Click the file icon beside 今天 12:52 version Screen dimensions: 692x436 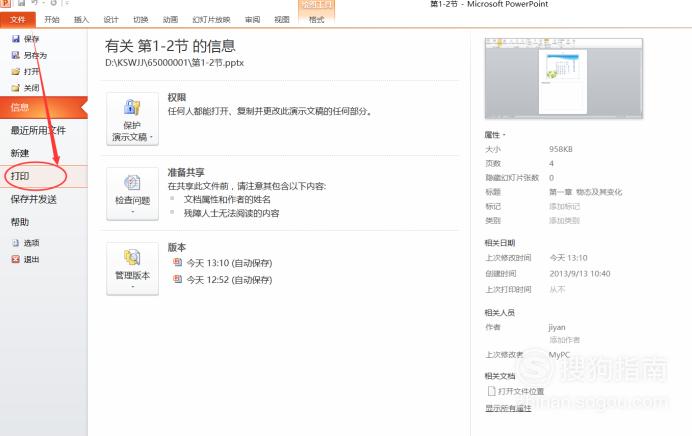click(177, 279)
